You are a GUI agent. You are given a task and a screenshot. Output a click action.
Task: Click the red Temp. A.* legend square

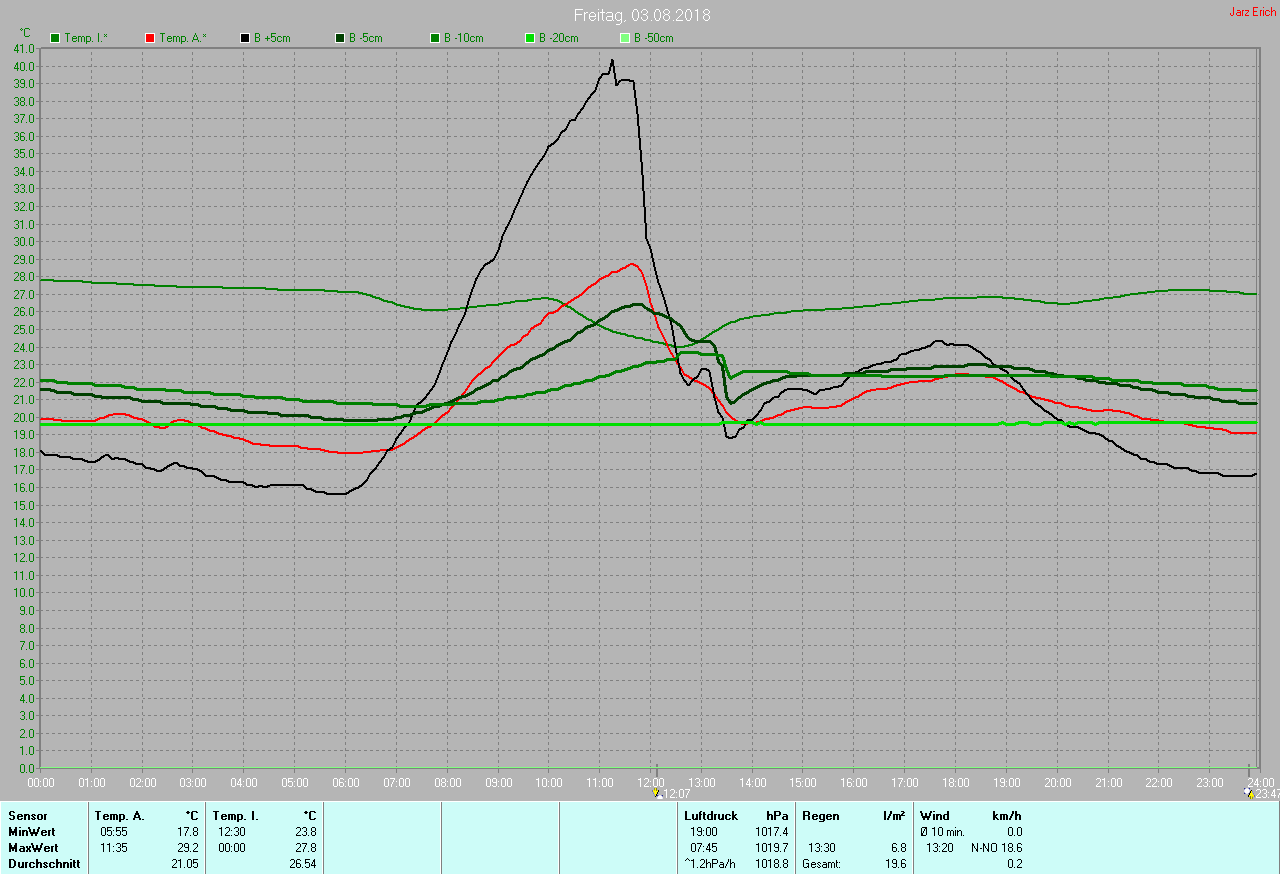pyautogui.click(x=150, y=38)
